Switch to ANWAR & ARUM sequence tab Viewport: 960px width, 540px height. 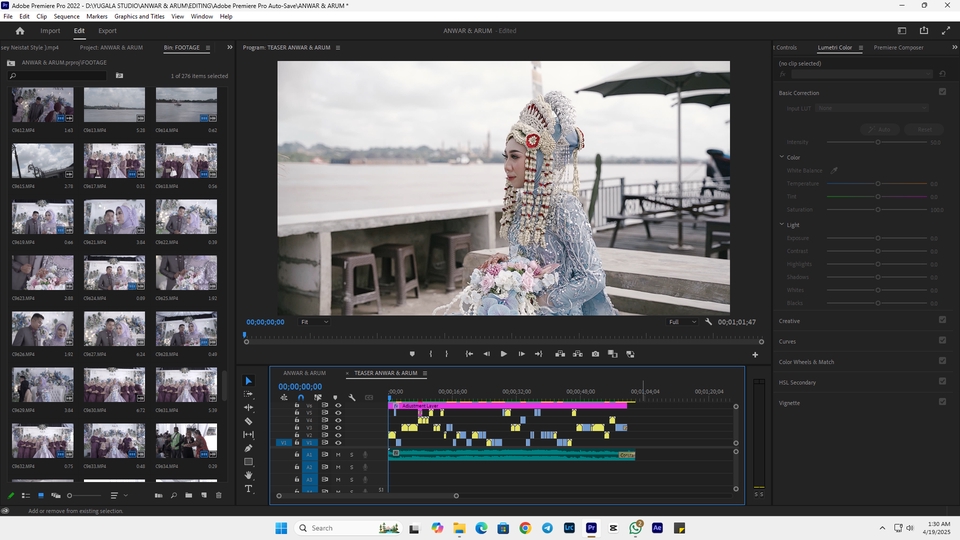pos(304,373)
